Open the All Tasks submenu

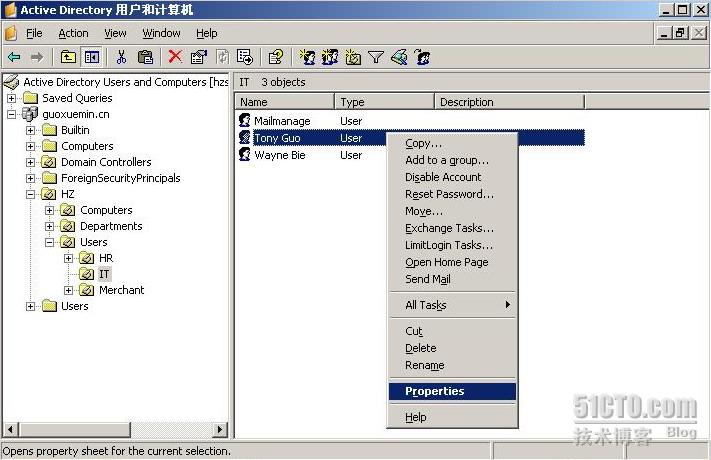point(453,305)
